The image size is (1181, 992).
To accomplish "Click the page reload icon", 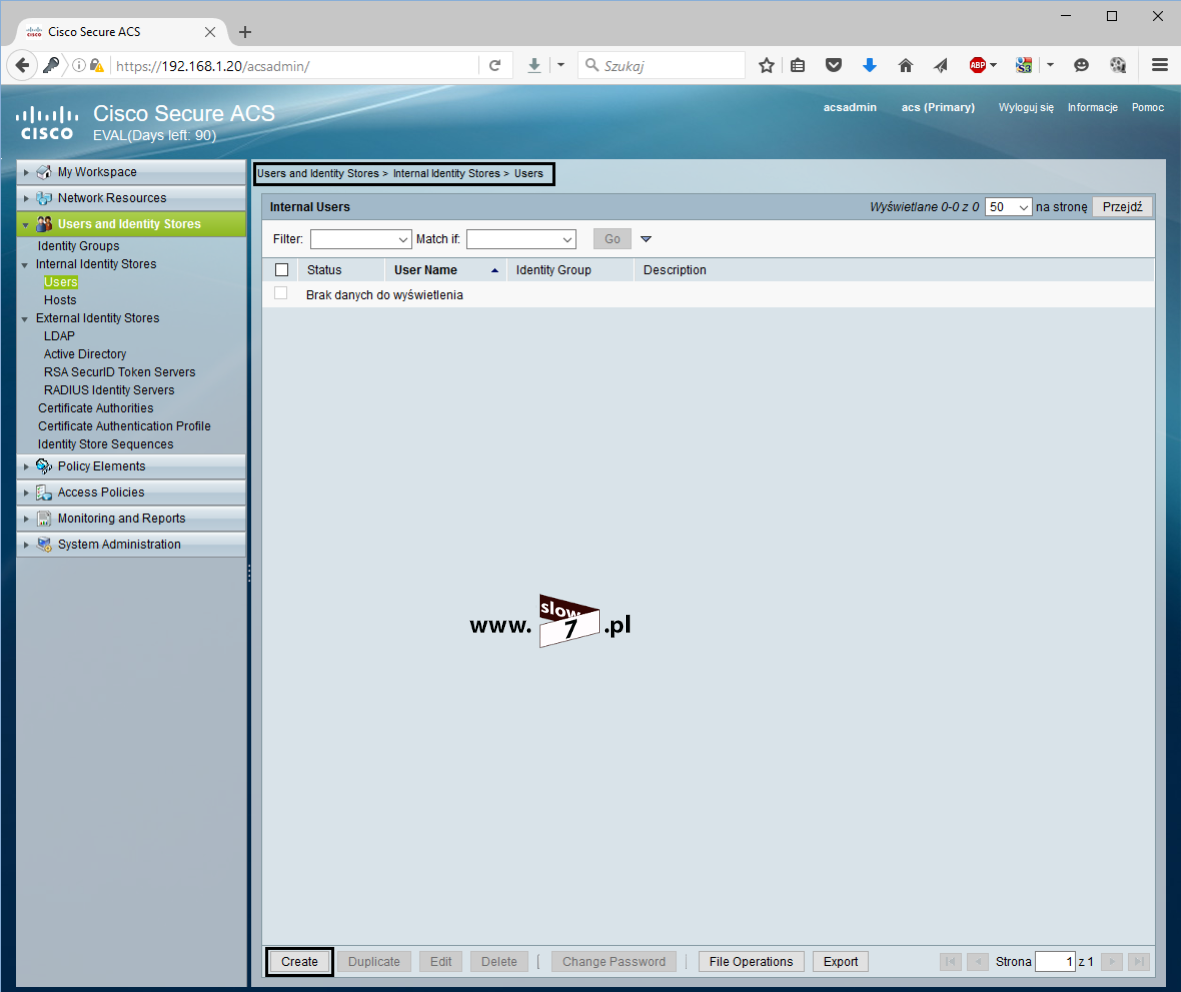I will pos(495,66).
